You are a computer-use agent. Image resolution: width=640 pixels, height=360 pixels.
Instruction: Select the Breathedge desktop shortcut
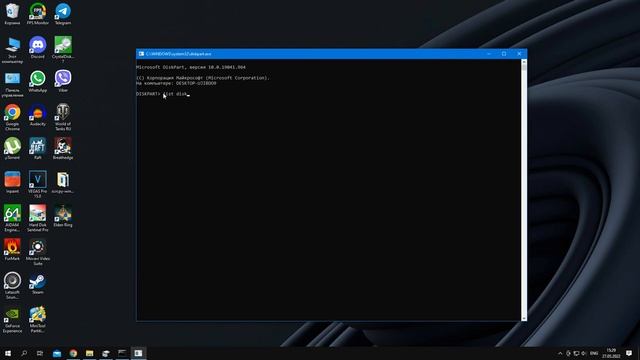(x=63, y=149)
